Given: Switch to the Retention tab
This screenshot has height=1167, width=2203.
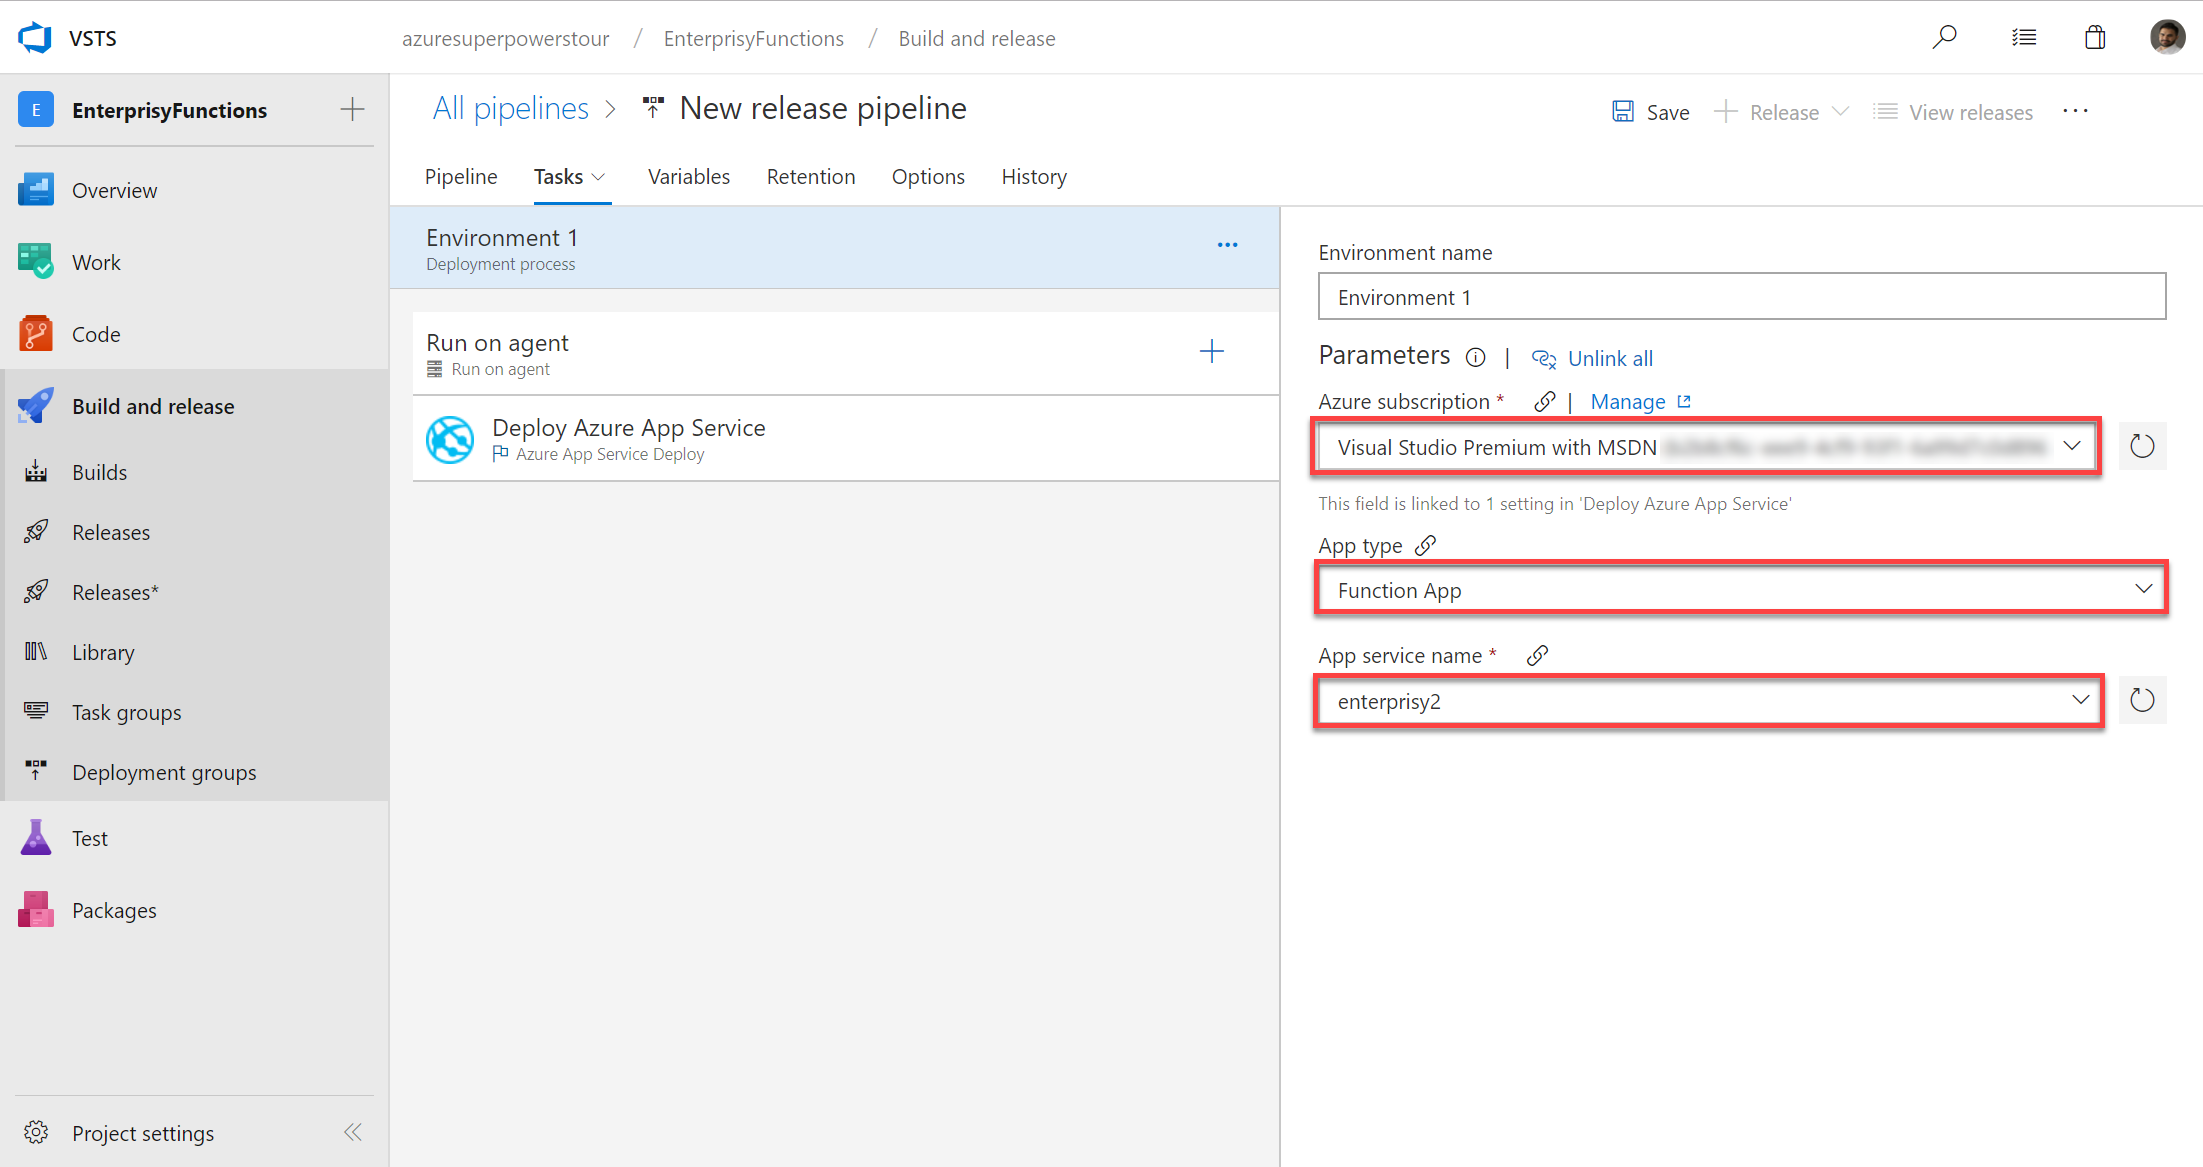Looking at the screenshot, I should tap(812, 175).
